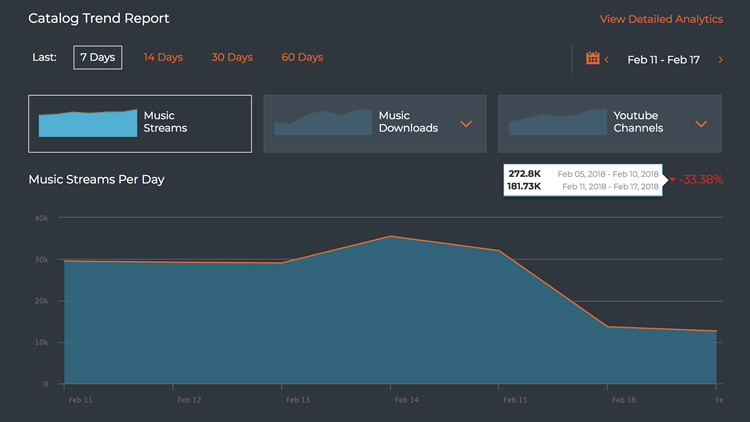Open the calendar date picker icon
Image resolution: width=750 pixels, height=422 pixels.
pos(592,59)
